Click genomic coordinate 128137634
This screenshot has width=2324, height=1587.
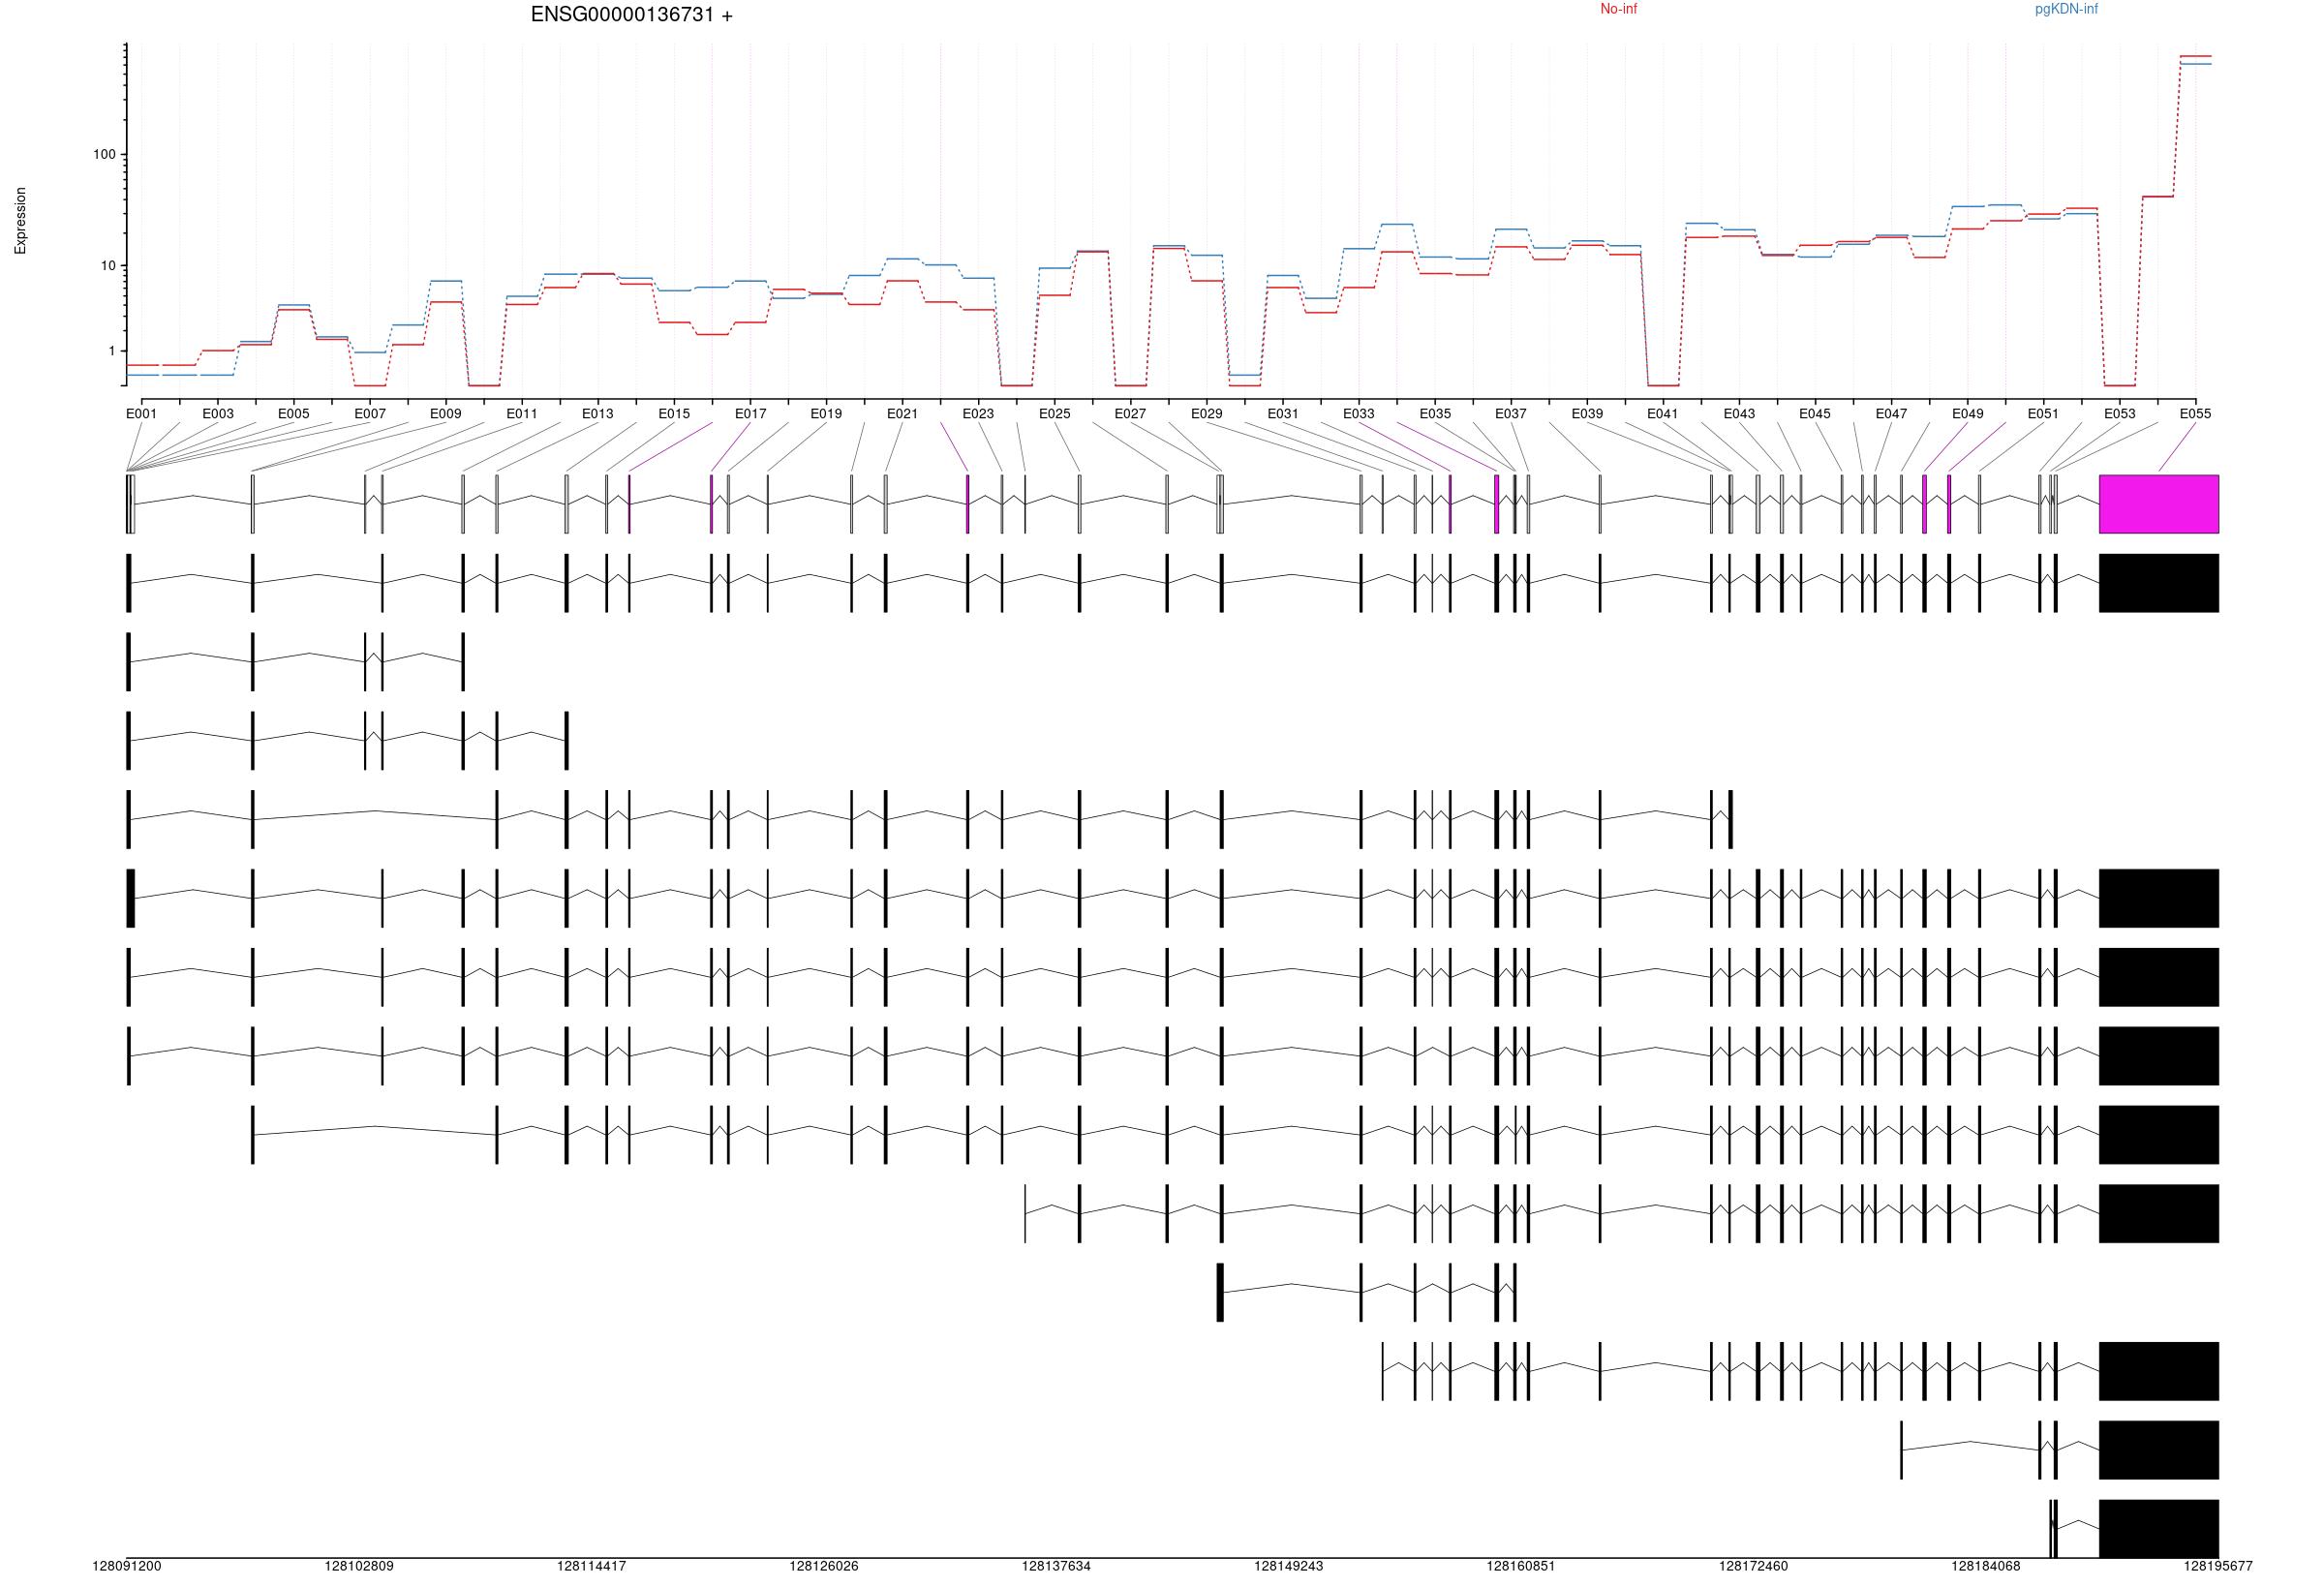tap(1056, 1566)
